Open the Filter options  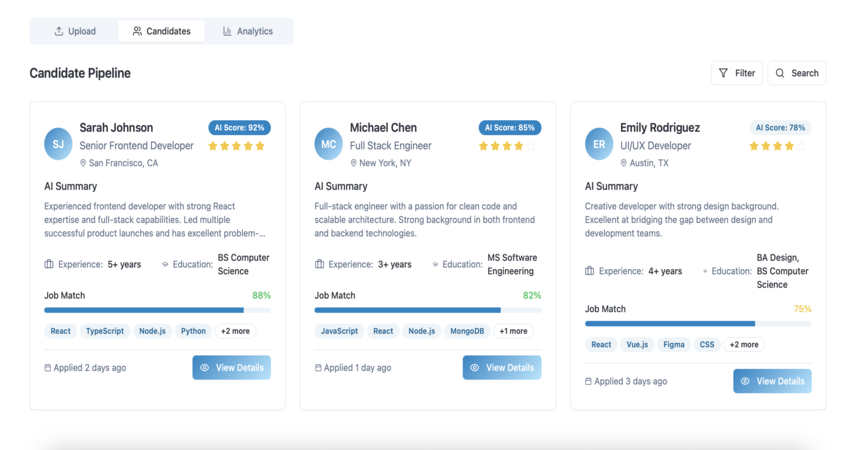coord(736,73)
